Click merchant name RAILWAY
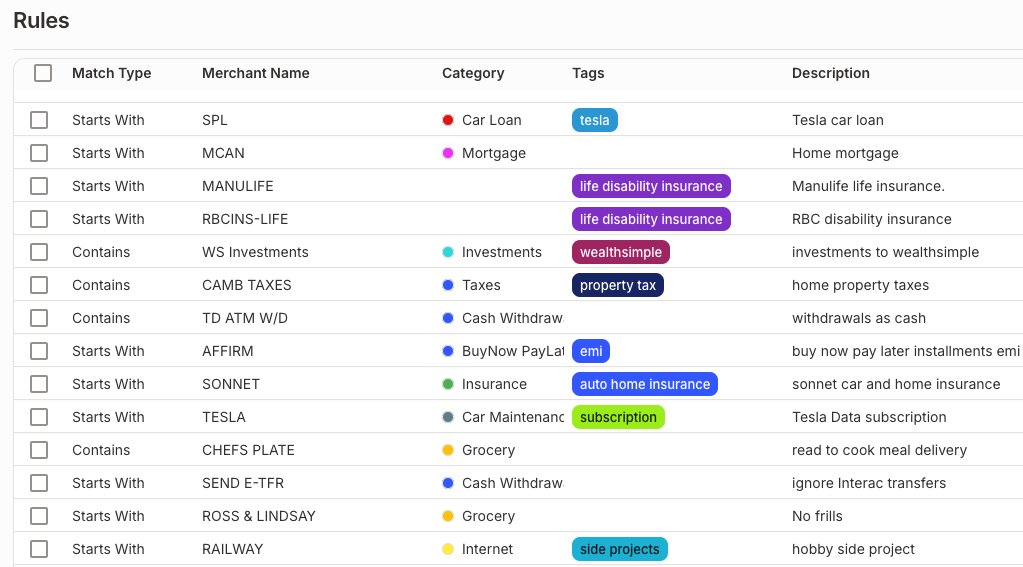Image resolution: width=1023 pixels, height=567 pixels. point(232,549)
